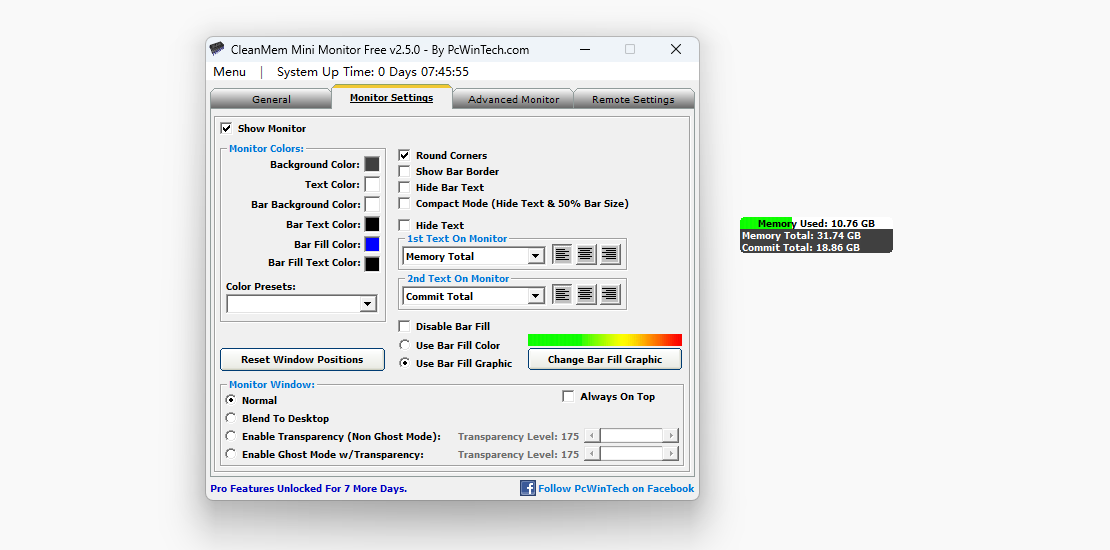
Task: Enable the Always On Top checkbox
Action: pyautogui.click(x=568, y=396)
